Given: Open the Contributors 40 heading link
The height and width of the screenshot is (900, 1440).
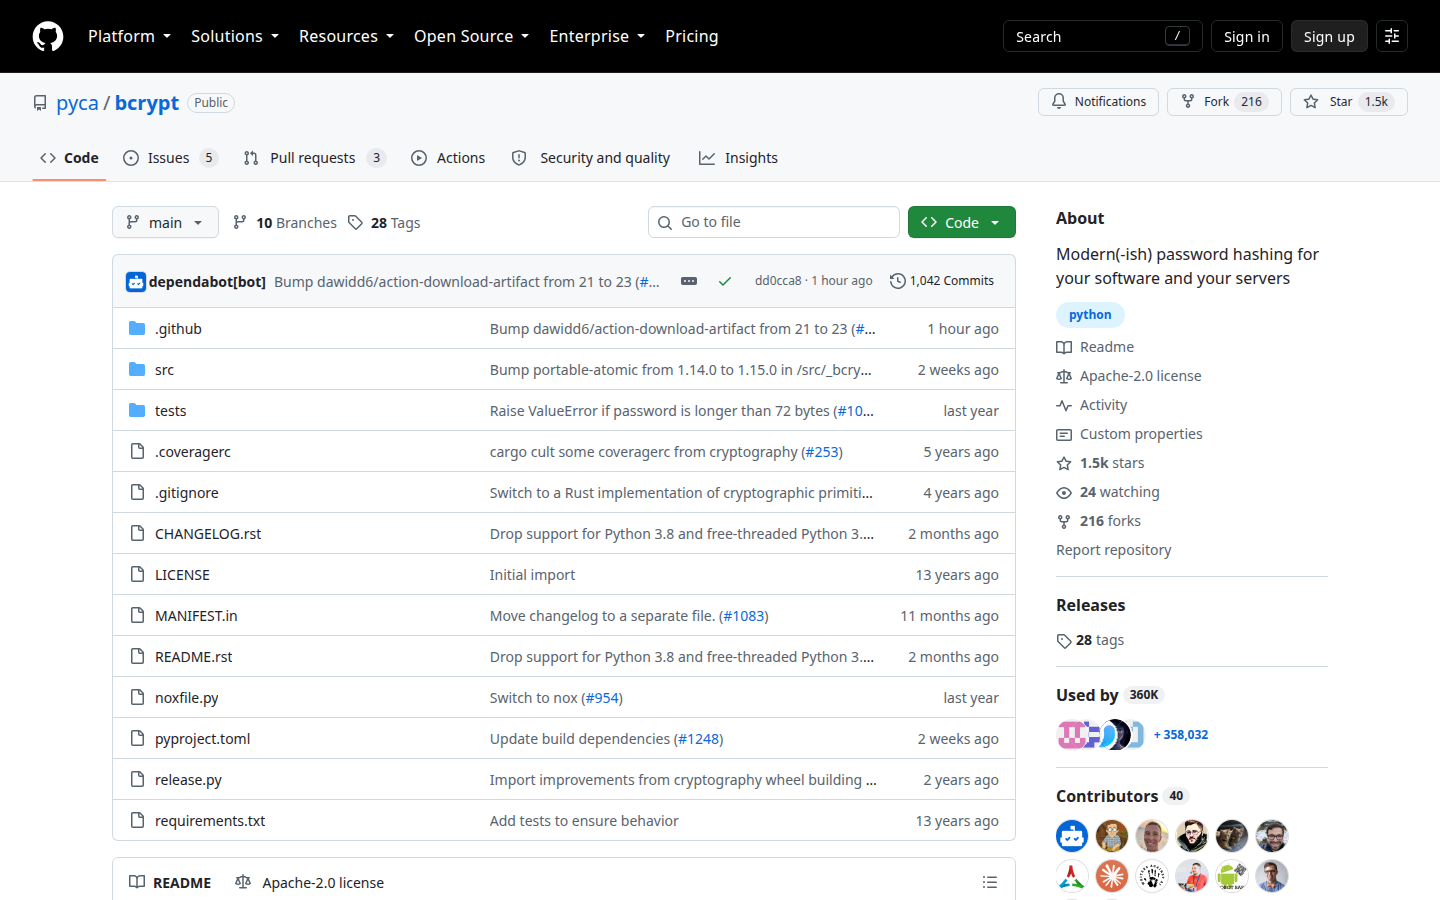Looking at the screenshot, I should point(1121,796).
